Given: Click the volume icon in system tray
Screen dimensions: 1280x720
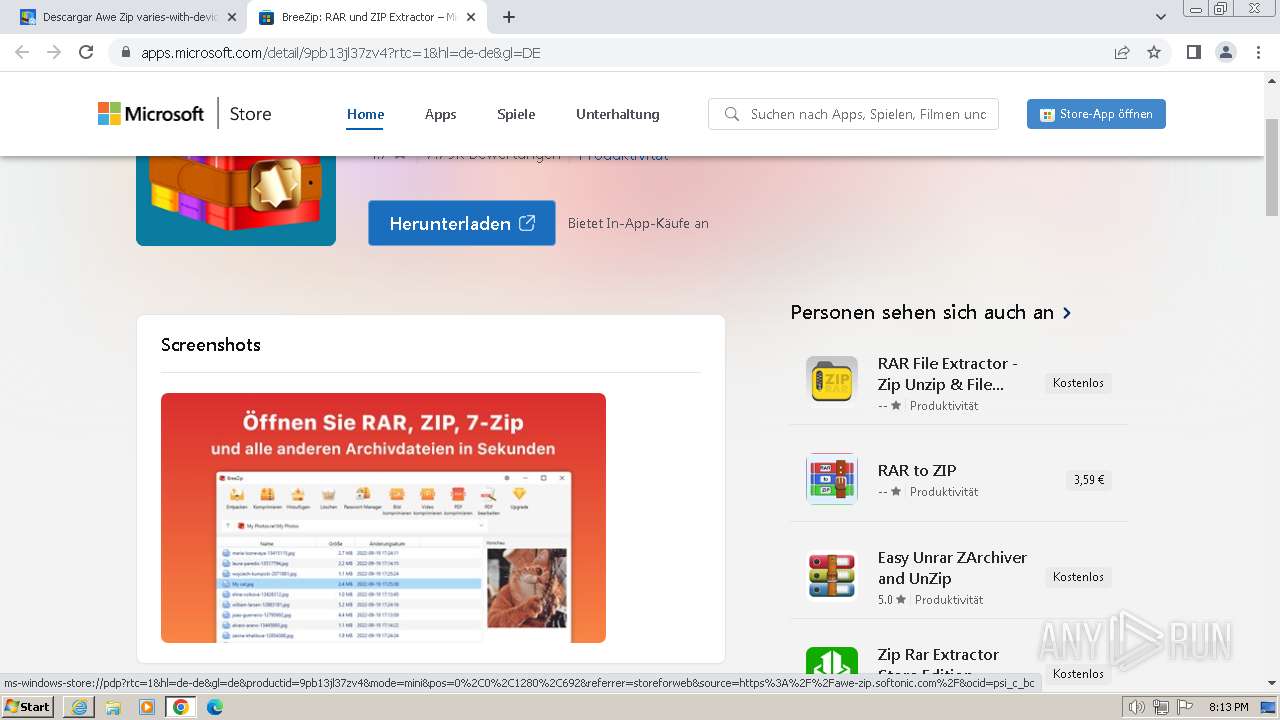Looking at the screenshot, I should (1137, 707).
